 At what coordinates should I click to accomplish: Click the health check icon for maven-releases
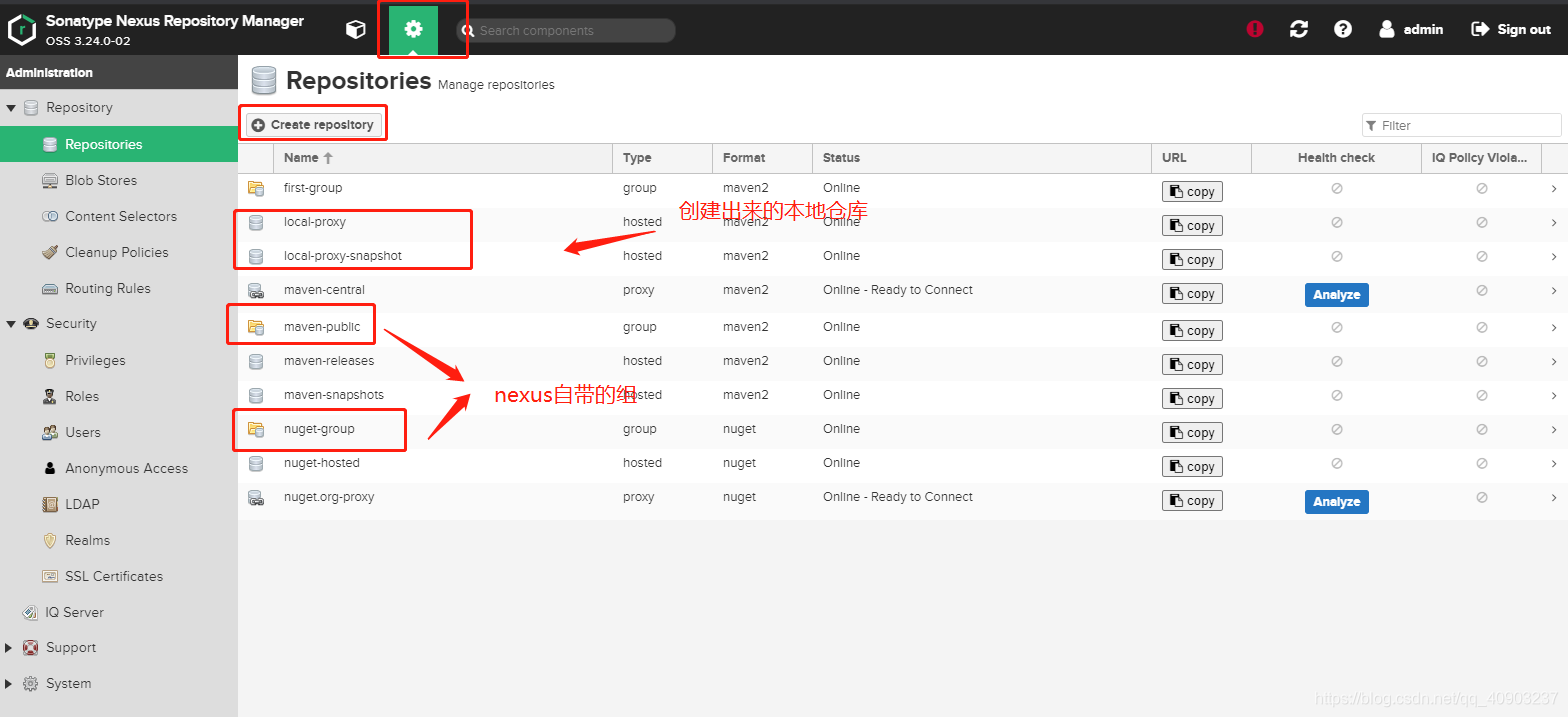[1336, 361]
